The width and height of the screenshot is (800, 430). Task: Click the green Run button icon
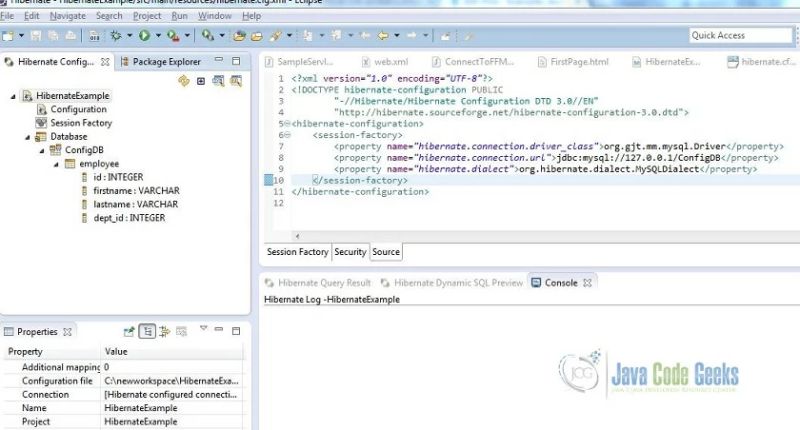pos(145,36)
